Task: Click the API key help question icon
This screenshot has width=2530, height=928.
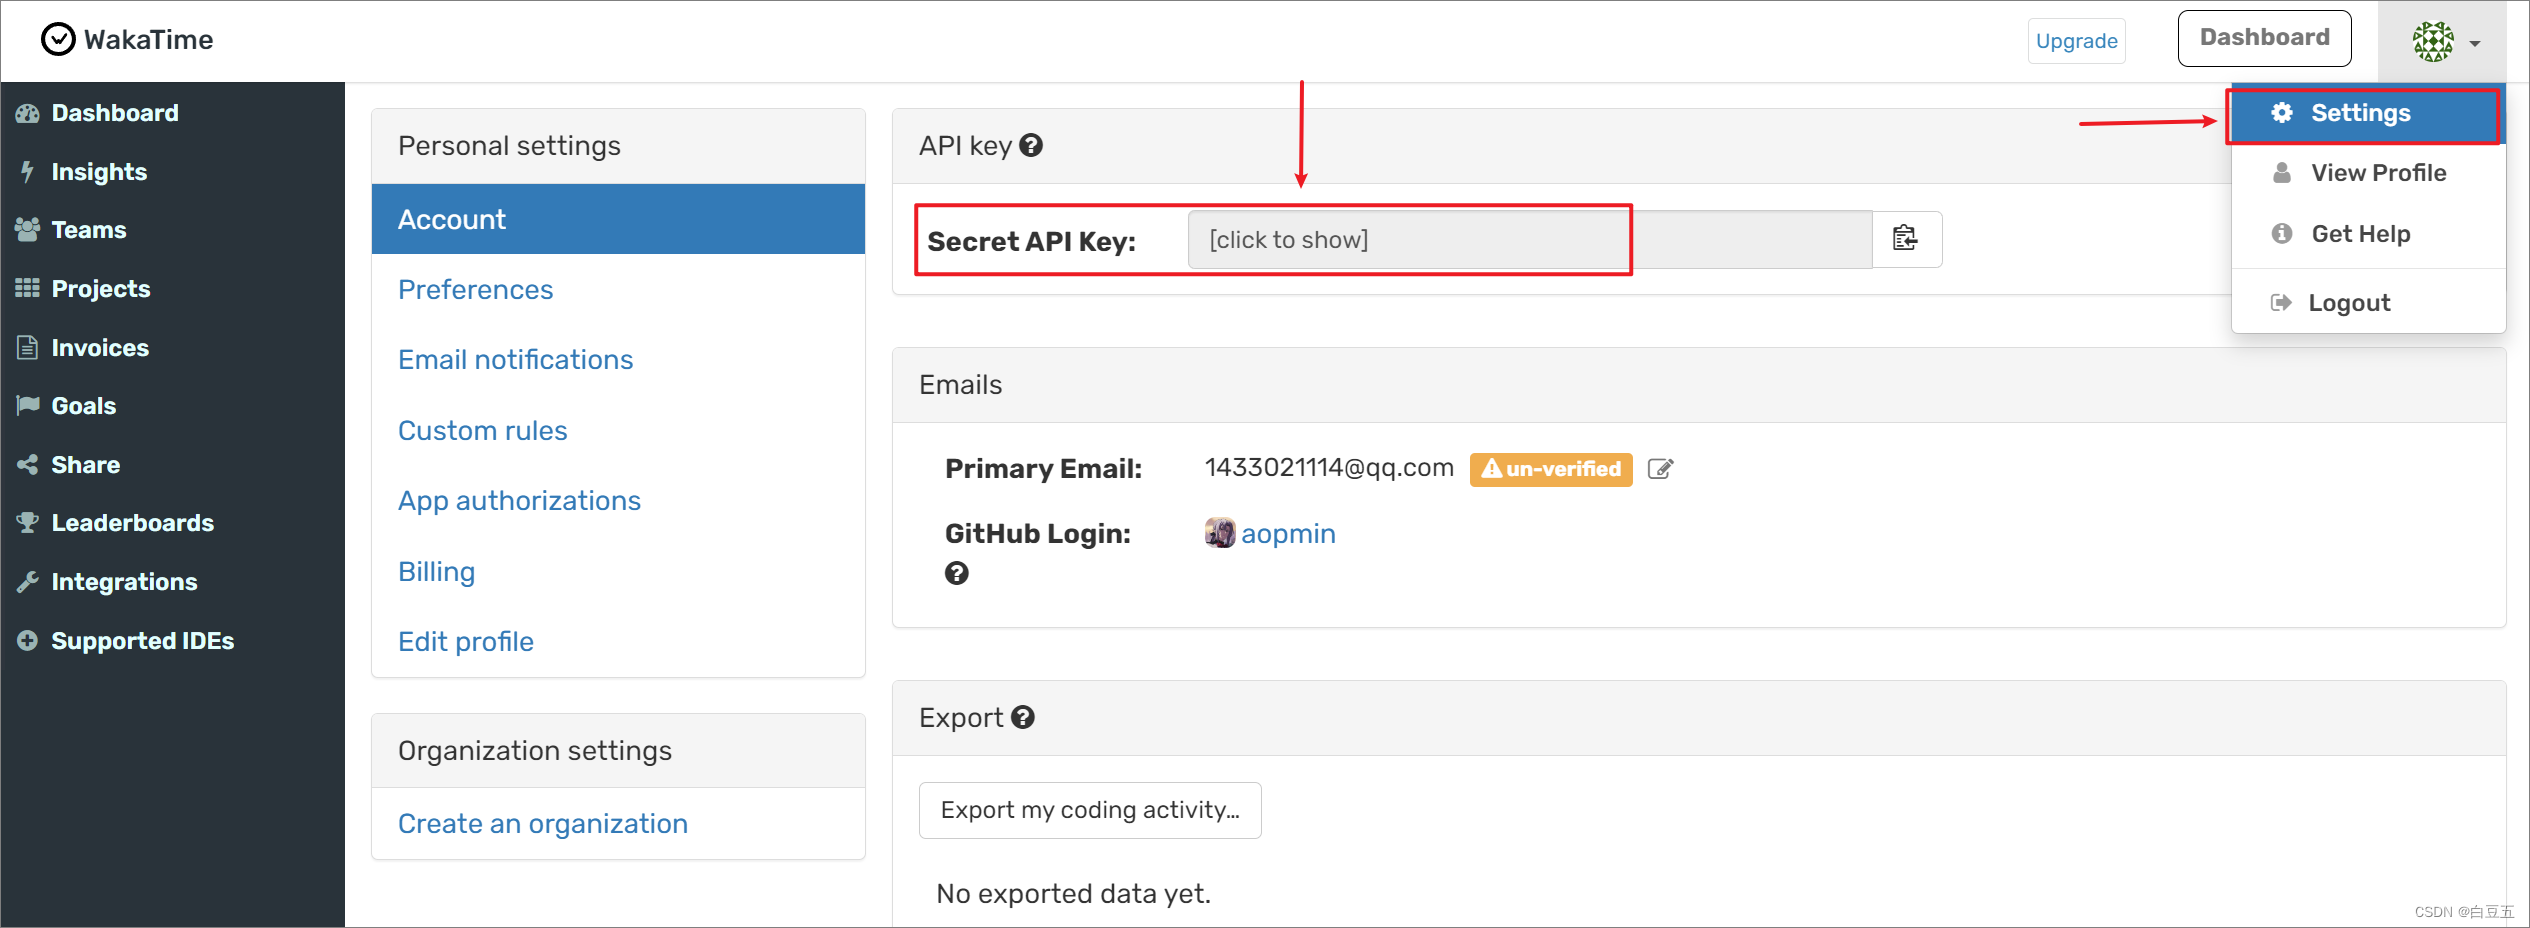Action: tap(1031, 146)
